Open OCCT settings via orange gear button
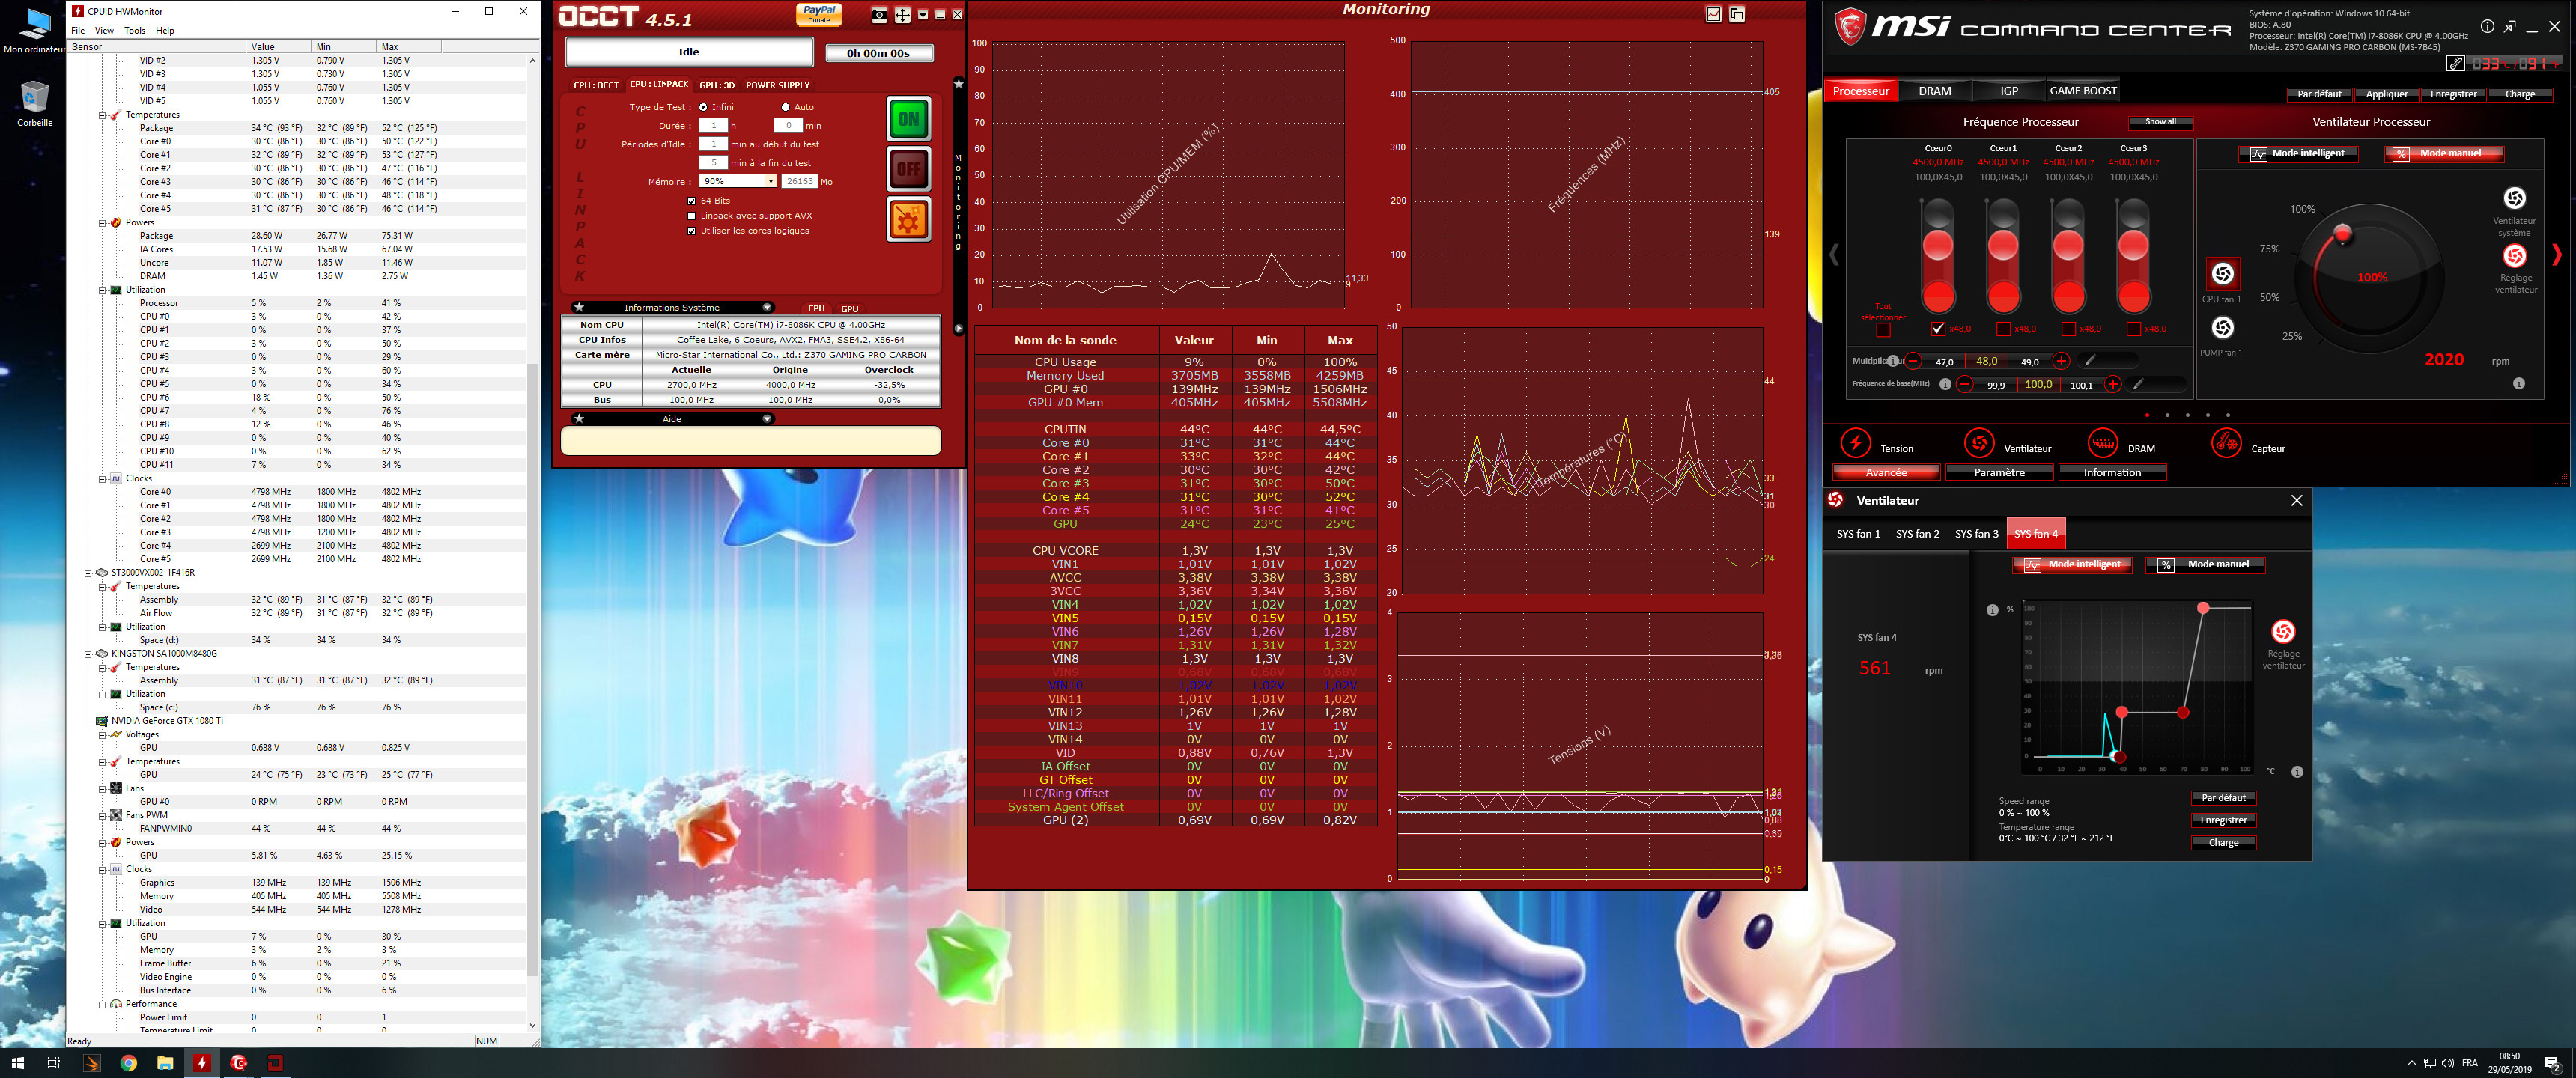This screenshot has height=1078, width=2576. (x=908, y=219)
